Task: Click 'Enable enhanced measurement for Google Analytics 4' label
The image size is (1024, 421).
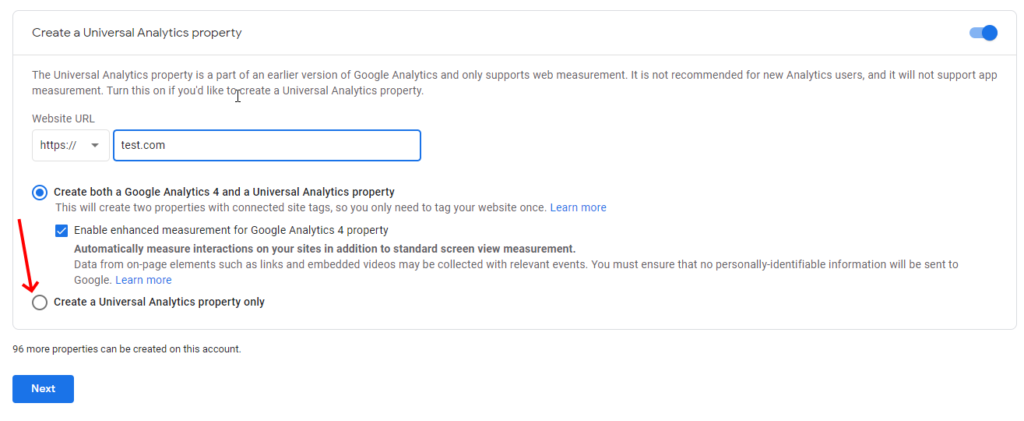Action: 231,230
